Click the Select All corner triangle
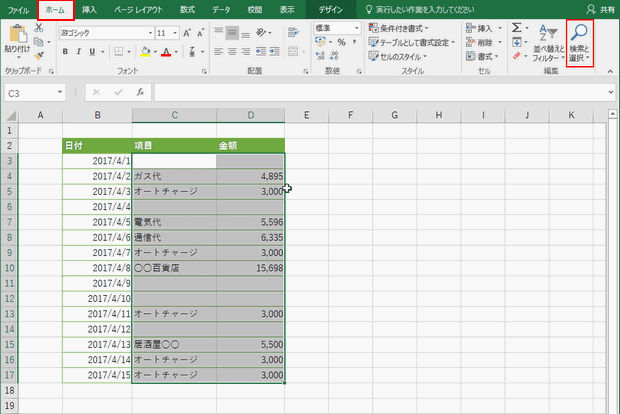 (11, 115)
